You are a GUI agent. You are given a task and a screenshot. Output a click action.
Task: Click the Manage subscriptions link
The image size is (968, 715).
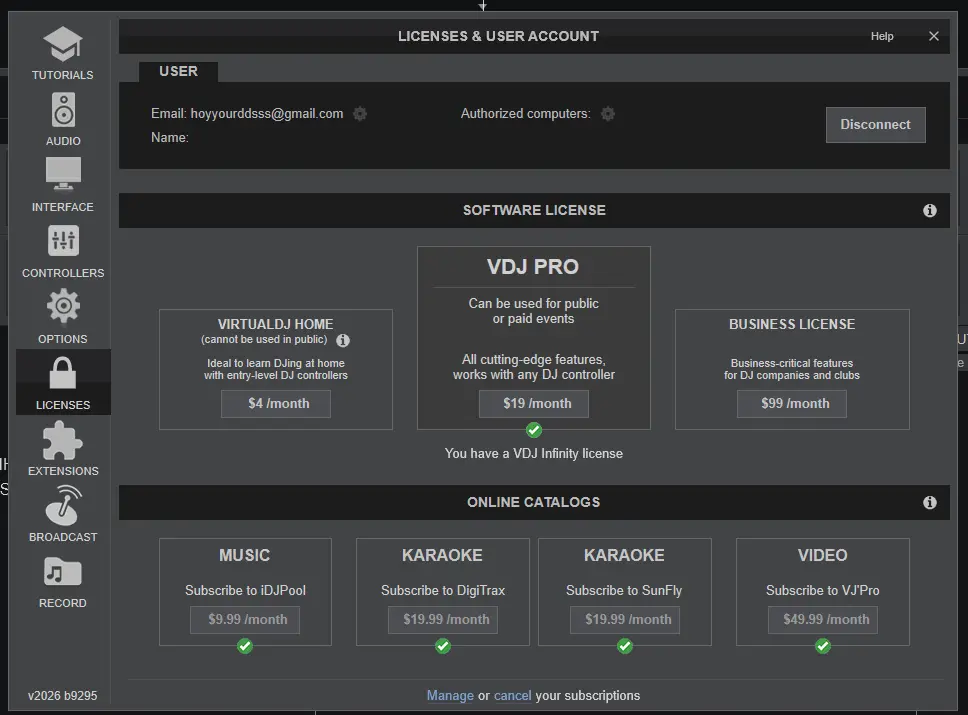tap(450, 696)
